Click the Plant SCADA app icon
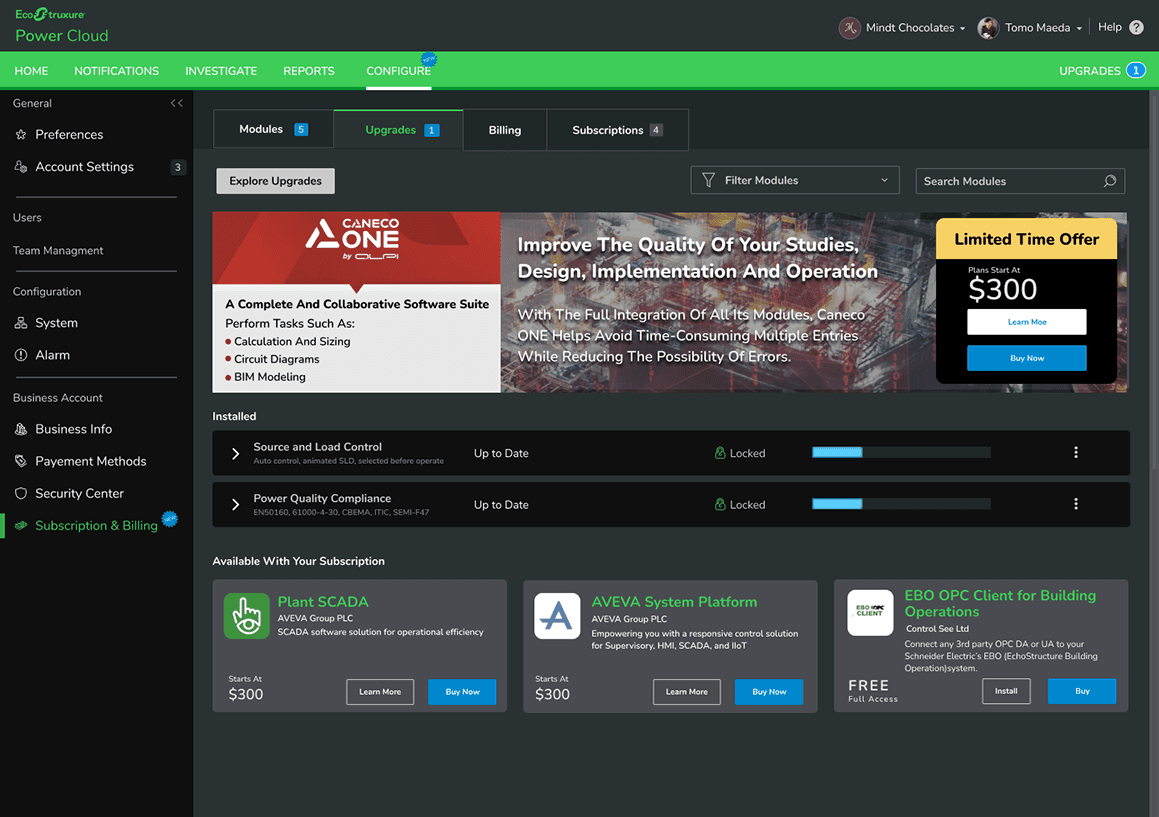This screenshot has height=817, width=1159. tap(247, 616)
